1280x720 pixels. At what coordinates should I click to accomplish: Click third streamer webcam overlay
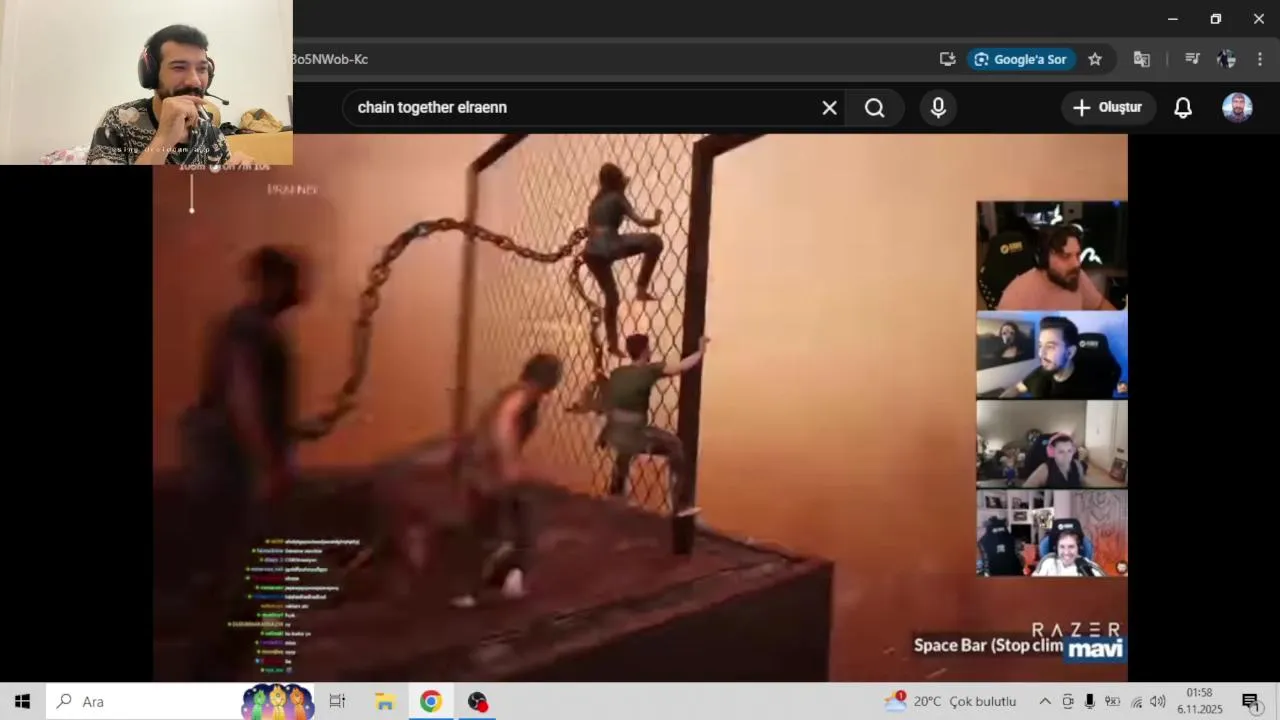[x=1052, y=444]
